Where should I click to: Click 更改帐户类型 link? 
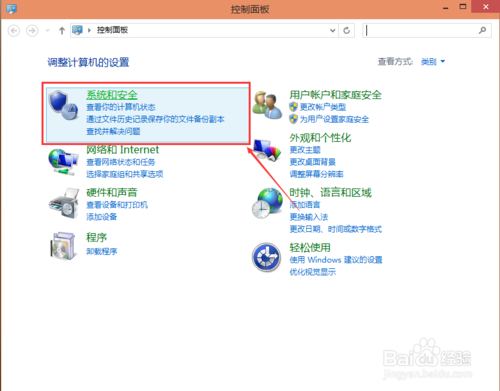coord(323,107)
